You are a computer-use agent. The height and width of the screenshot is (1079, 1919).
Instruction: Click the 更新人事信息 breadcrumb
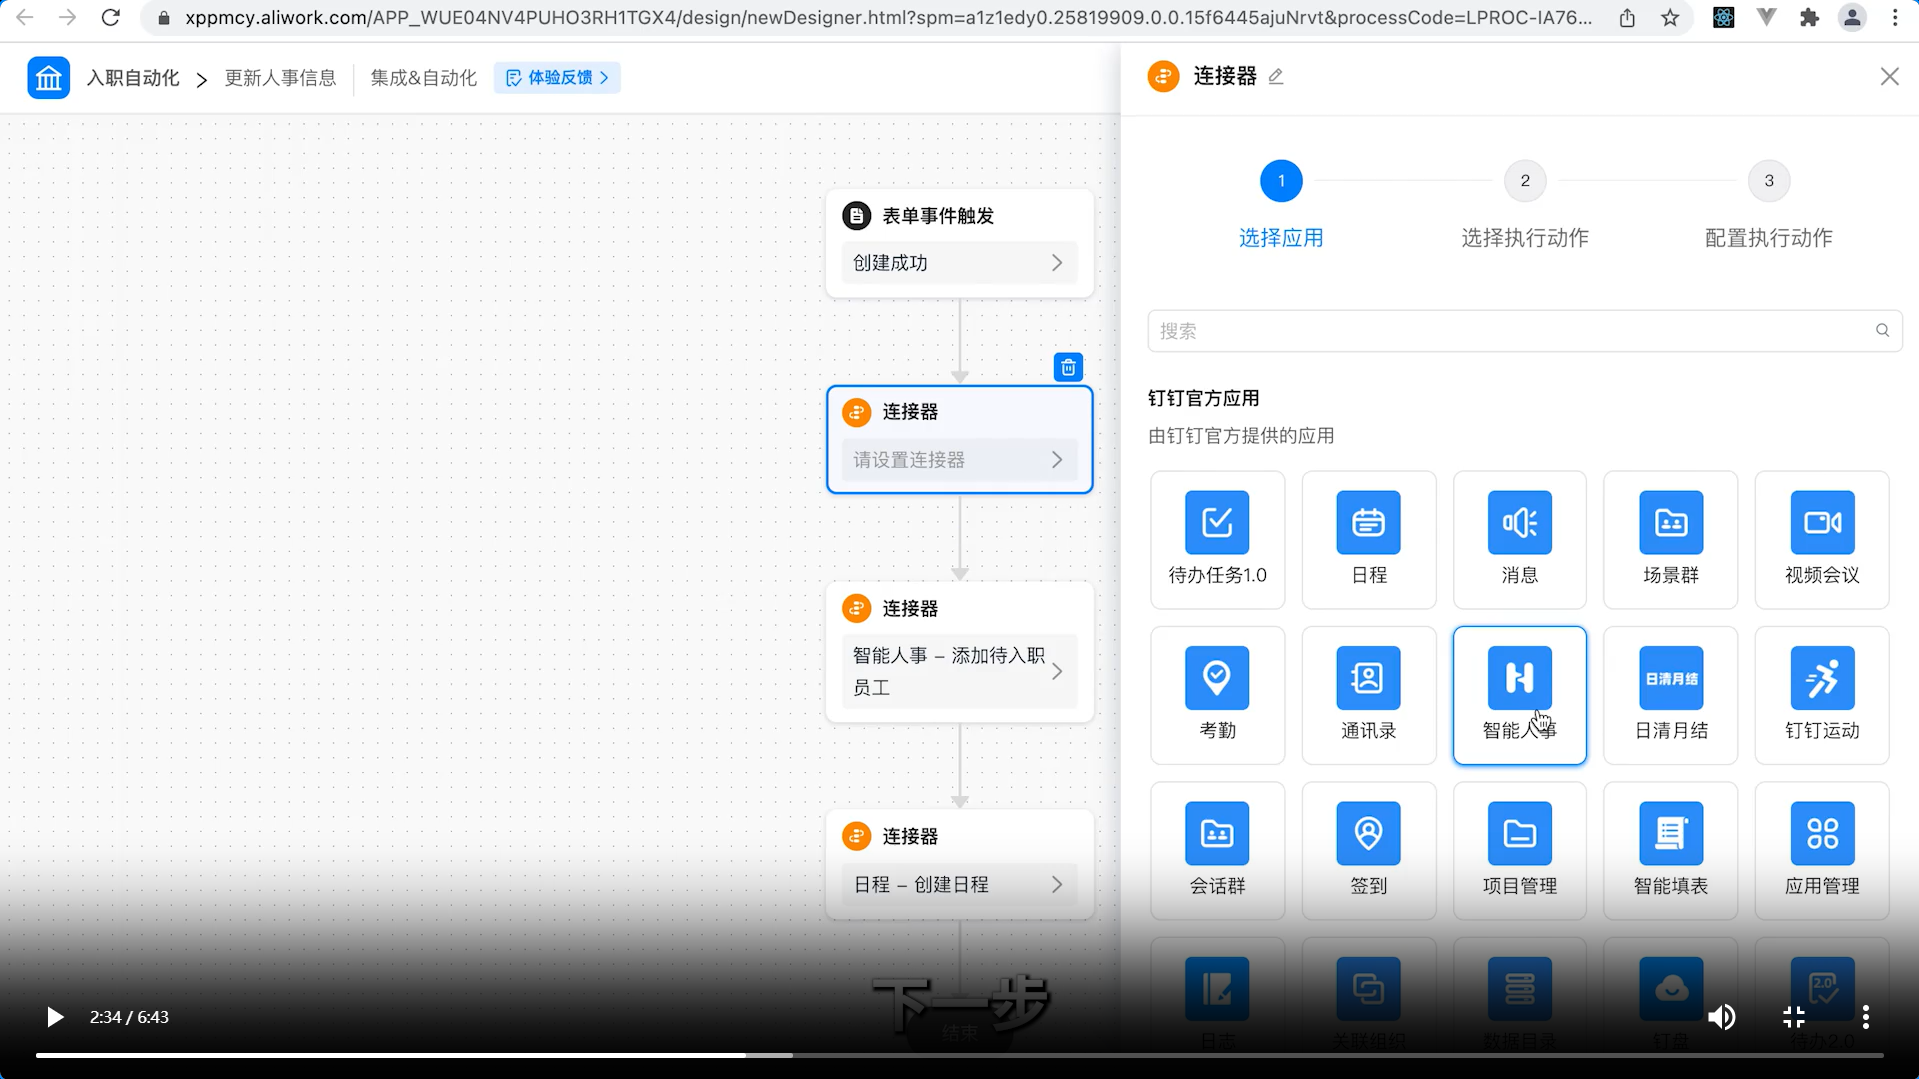(280, 78)
